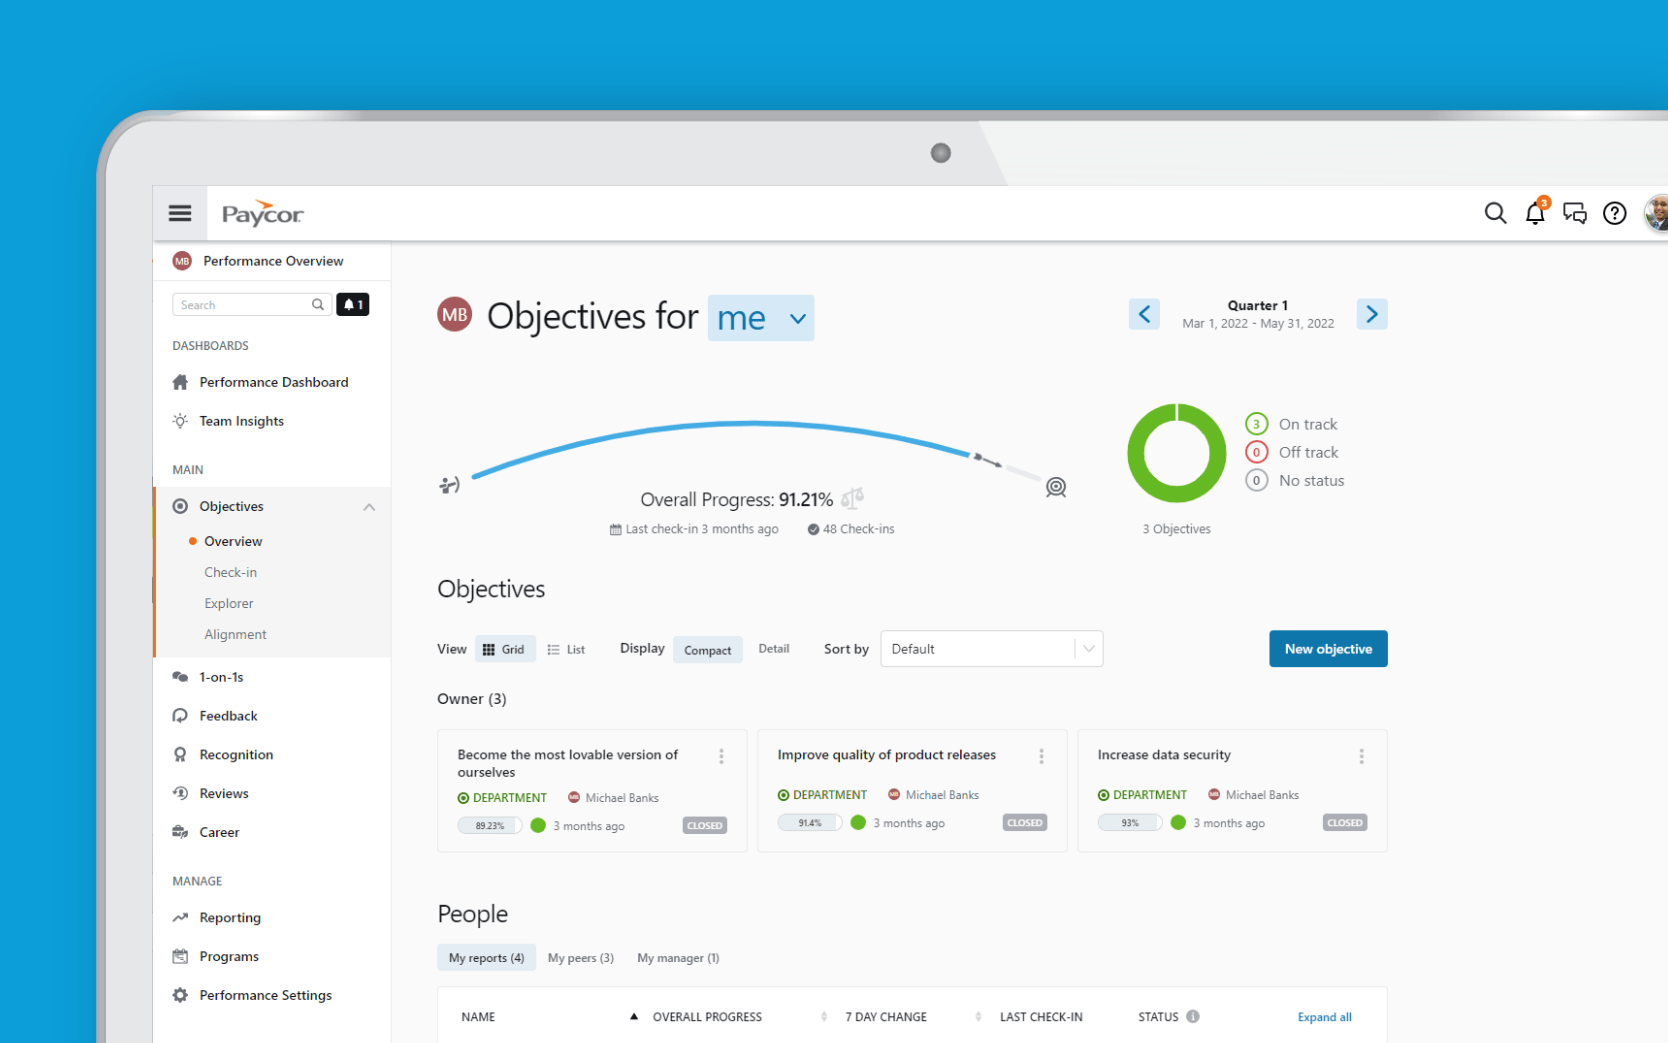Open Performance Dashboard
Viewport: 1668px width, 1043px height.
(x=273, y=382)
